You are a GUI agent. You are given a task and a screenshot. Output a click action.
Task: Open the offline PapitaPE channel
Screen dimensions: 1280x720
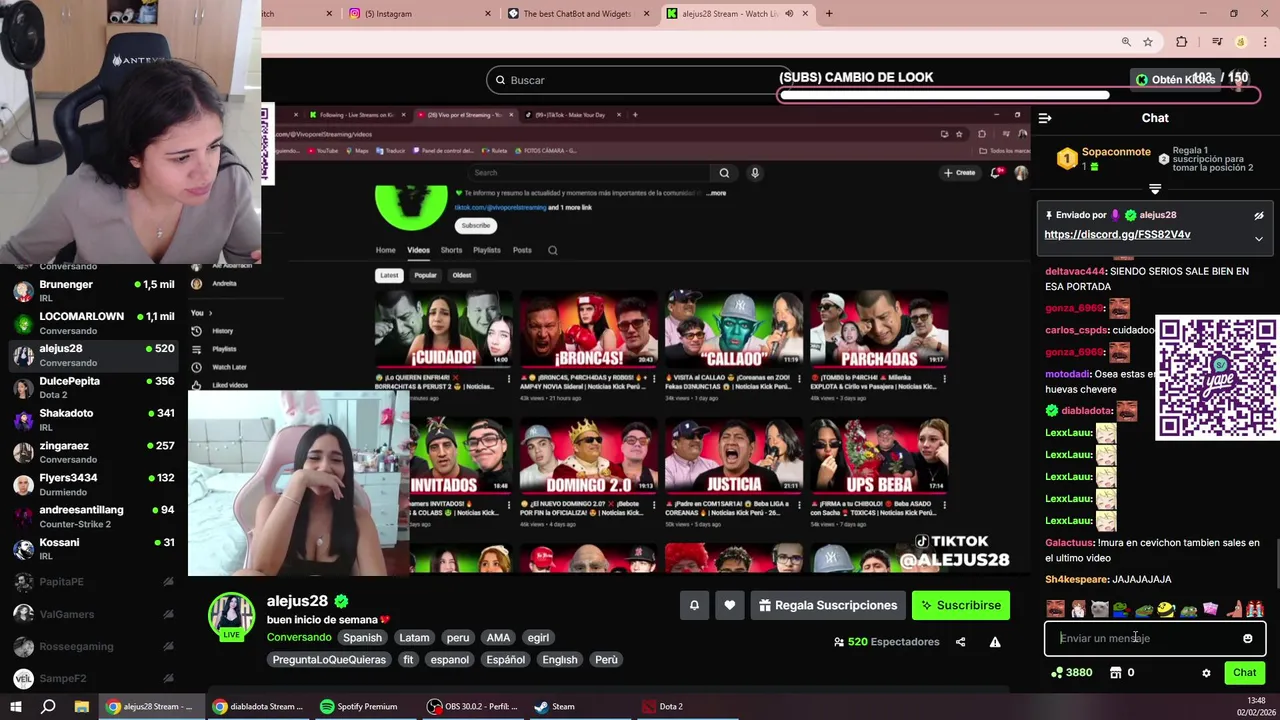[x=94, y=582]
